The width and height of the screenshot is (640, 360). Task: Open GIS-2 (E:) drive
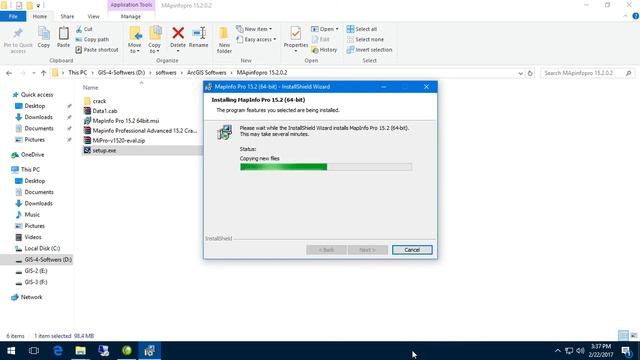36,271
